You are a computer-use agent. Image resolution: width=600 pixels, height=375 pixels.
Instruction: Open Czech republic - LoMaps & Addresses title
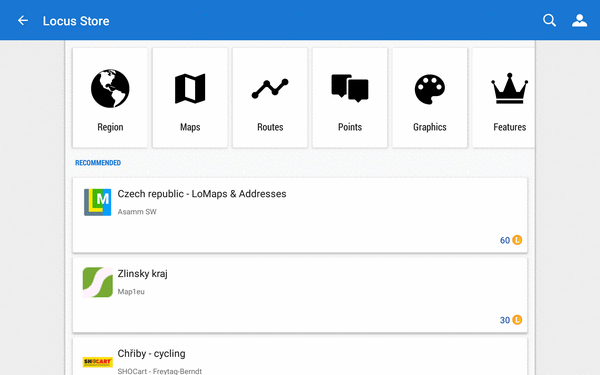pyautogui.click(x=202, y=194)
